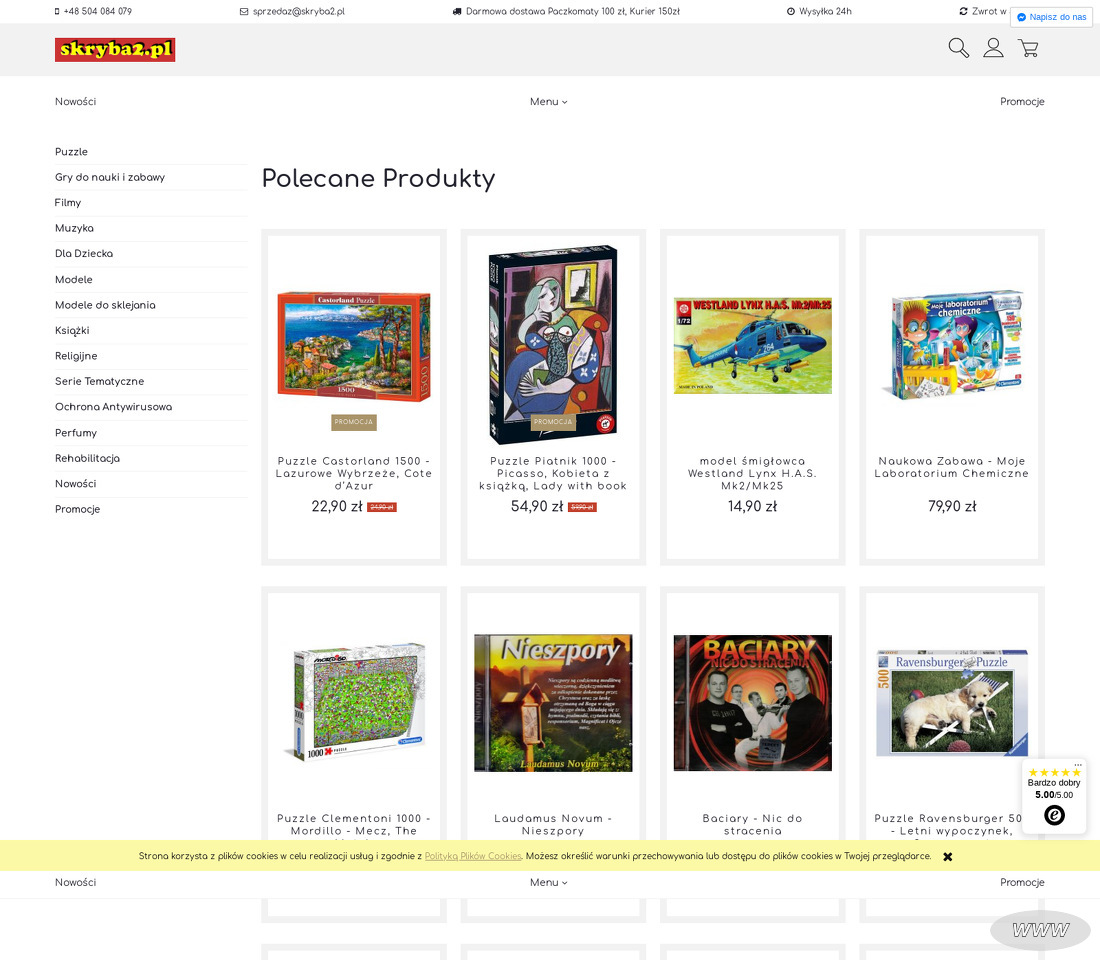Select Gry do nauki i zabawy category
The width and height of the screenshot is (1100, 960).
pyautogui.click(x=110, y=178)
